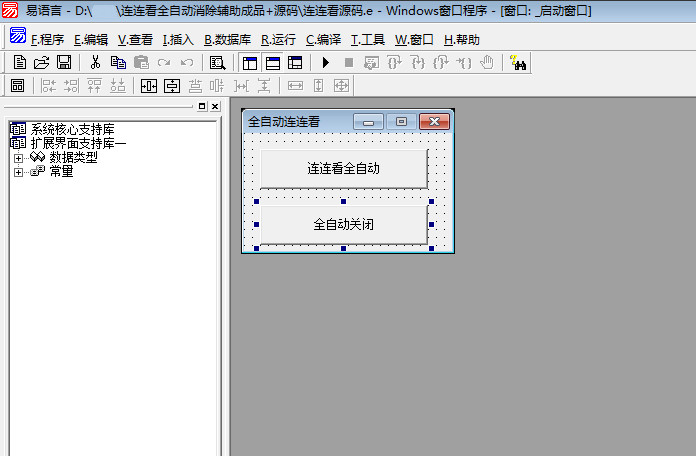Toggle the third window layout view button
The height and width of the screenshot is (456, 696).
click(x=295, y=63)
